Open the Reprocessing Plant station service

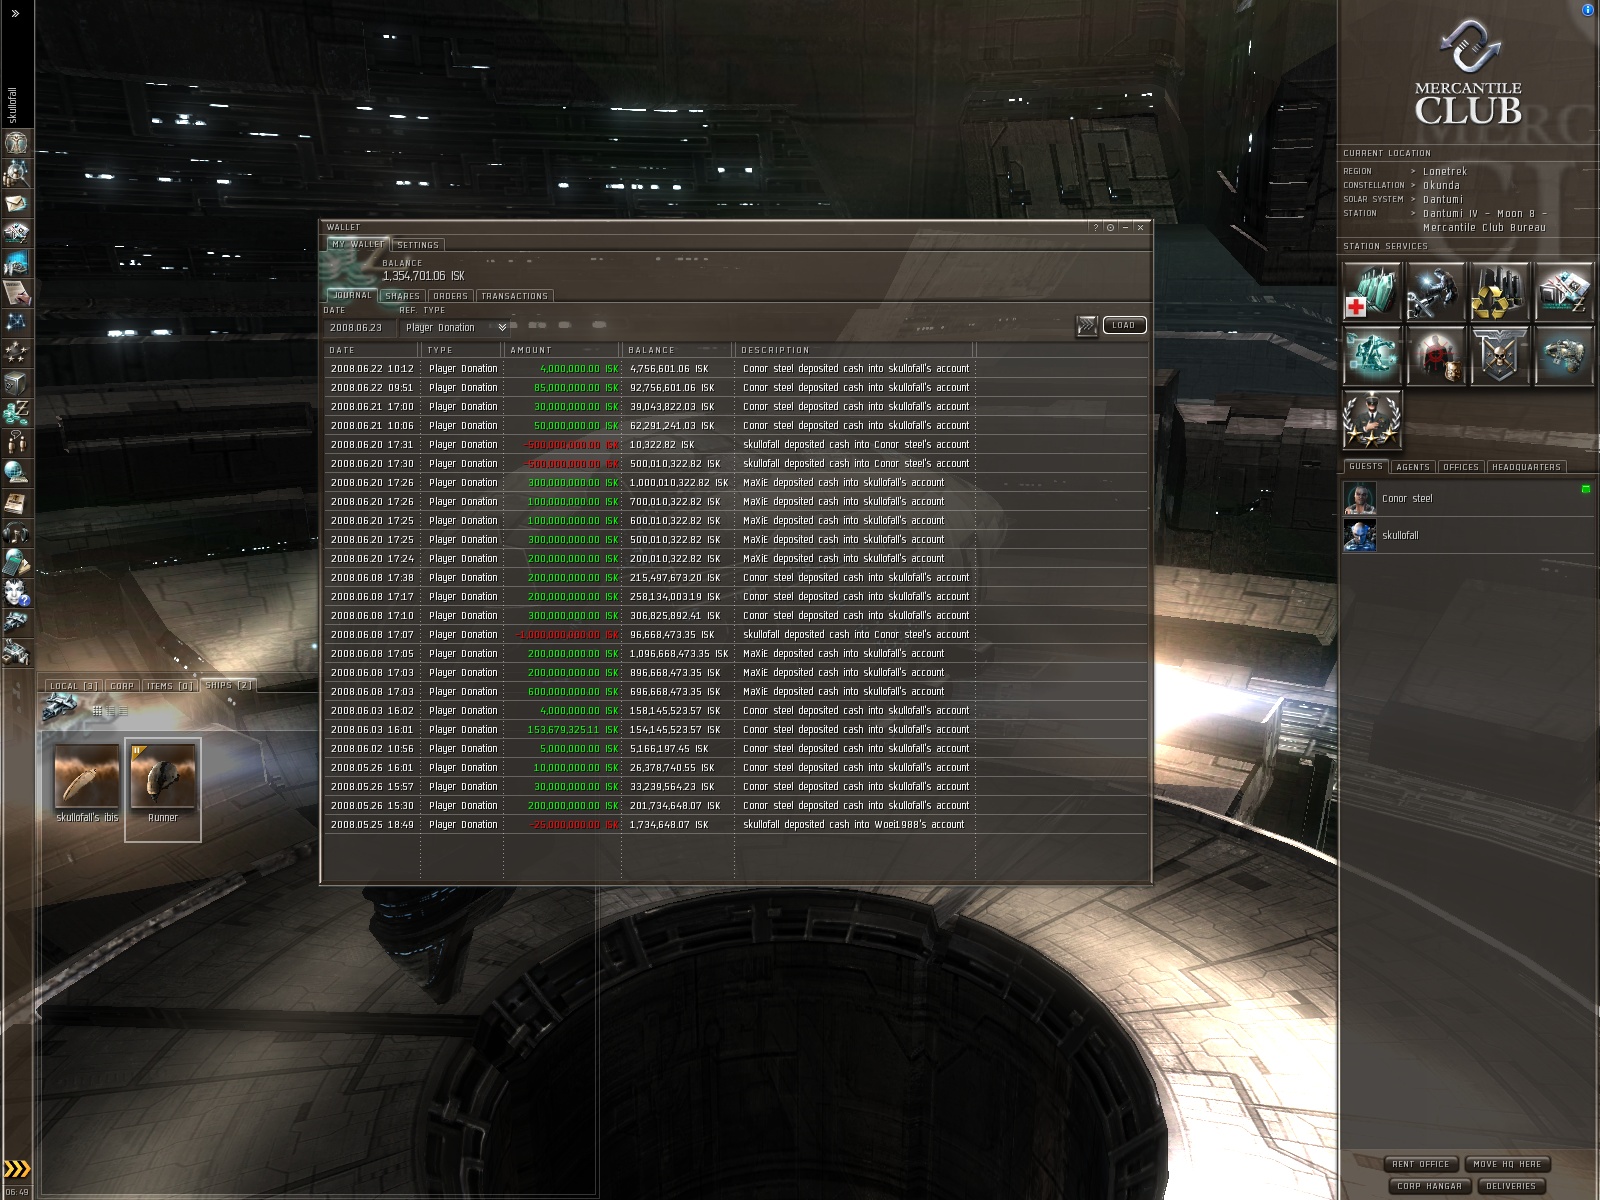click(1500, 291)
